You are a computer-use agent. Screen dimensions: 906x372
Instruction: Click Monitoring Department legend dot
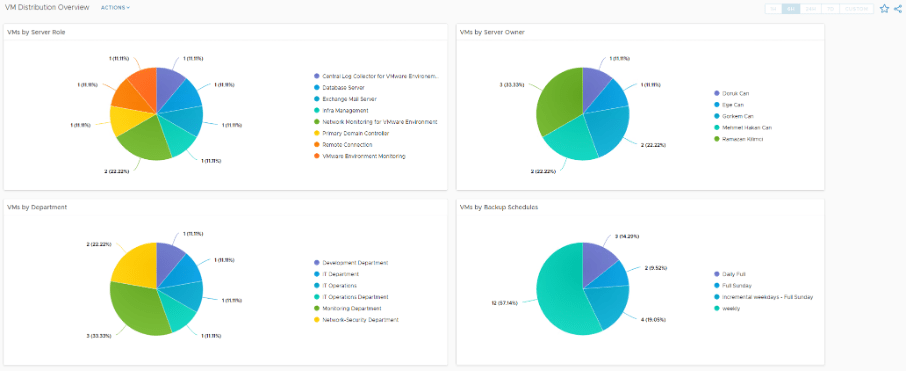[x=317, y=308]
